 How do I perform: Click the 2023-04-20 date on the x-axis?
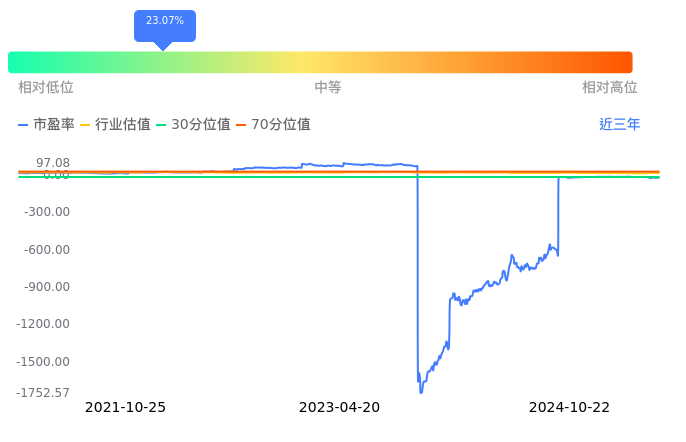(340, 407)
